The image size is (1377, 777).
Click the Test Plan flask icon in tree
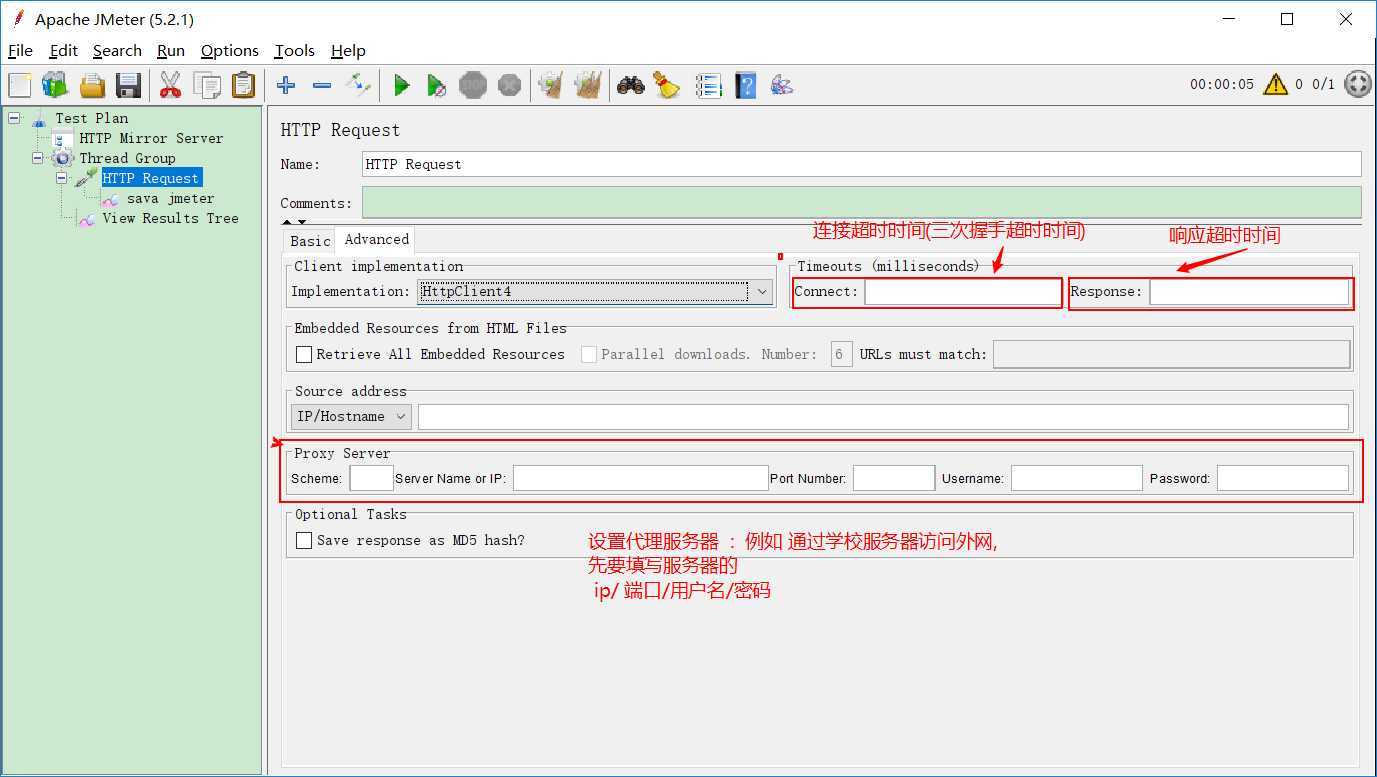[x=39, y=118]
